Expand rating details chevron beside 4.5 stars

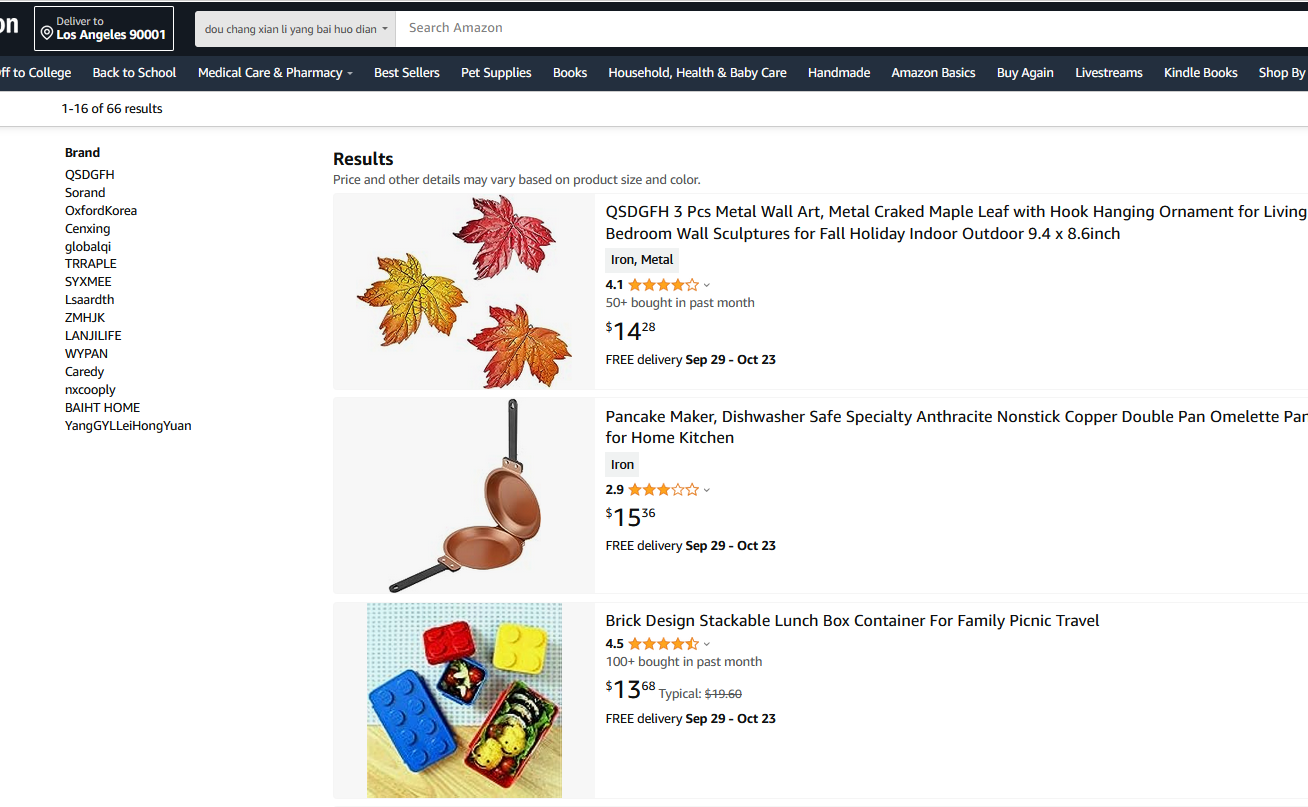(x=707, y=644)
